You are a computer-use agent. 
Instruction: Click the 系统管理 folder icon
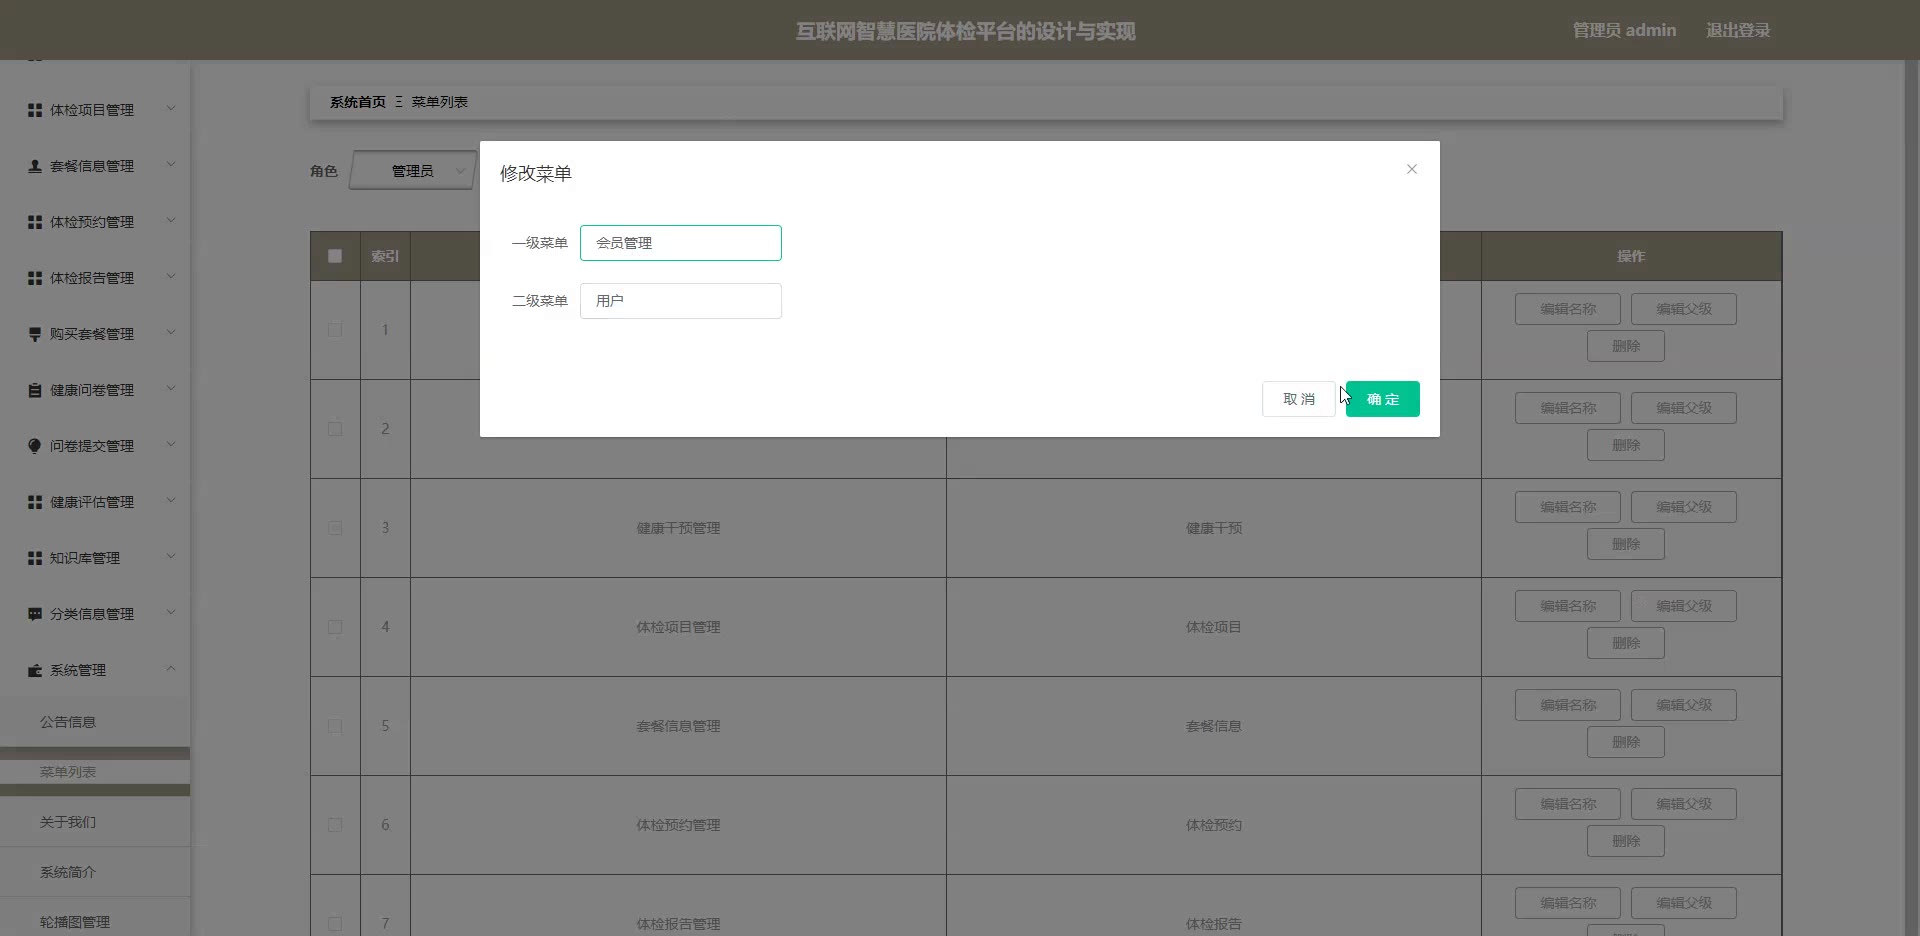click(35, 670)
